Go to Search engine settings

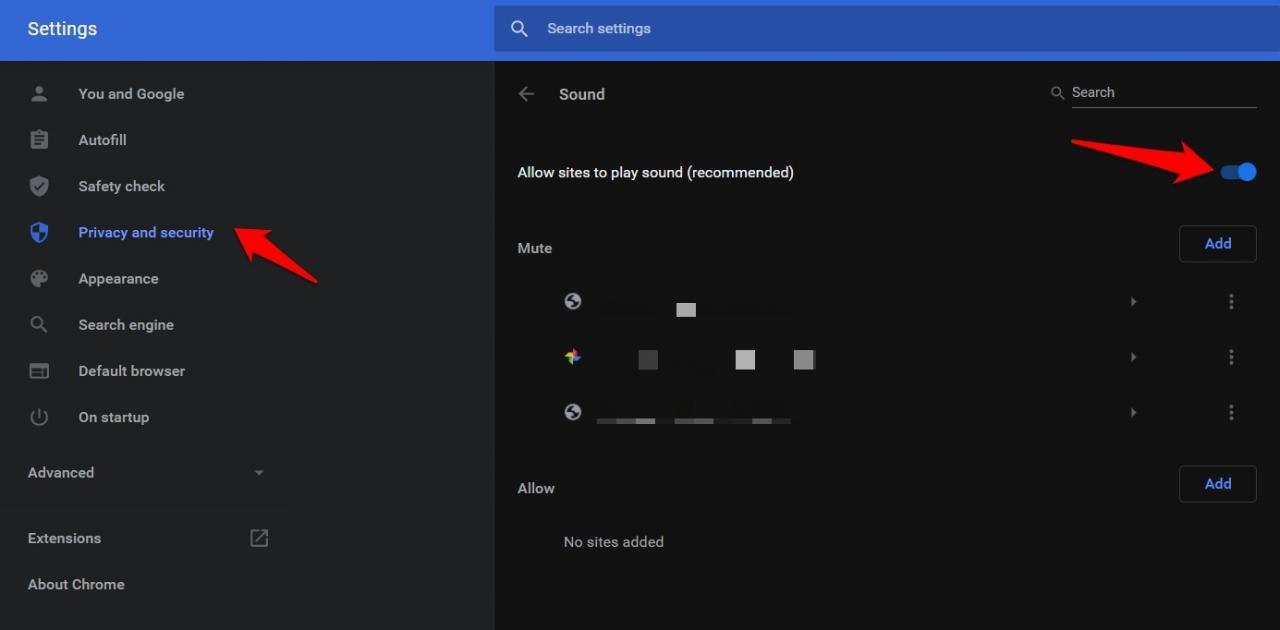(x=126, y=325)
